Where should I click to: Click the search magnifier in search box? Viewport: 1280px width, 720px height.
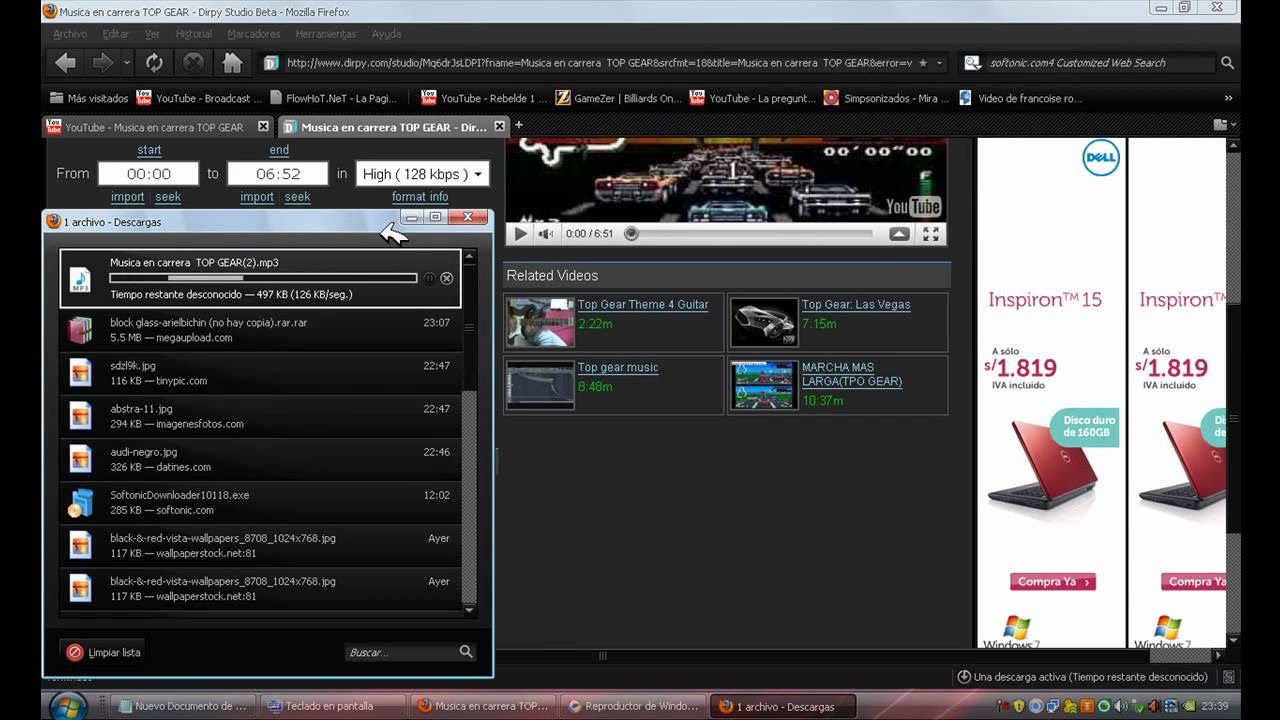1227,63
